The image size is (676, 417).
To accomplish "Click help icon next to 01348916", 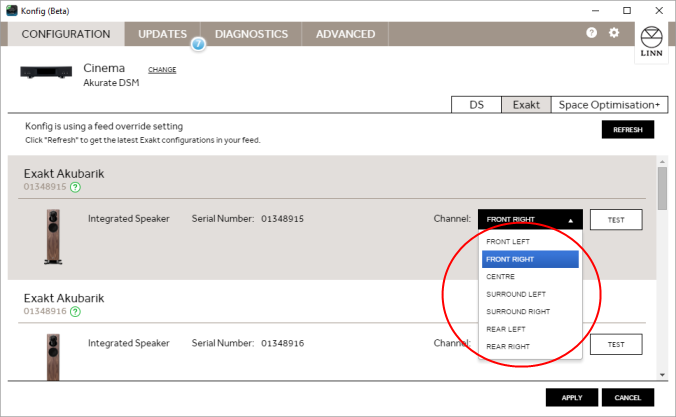I will 75,312.
